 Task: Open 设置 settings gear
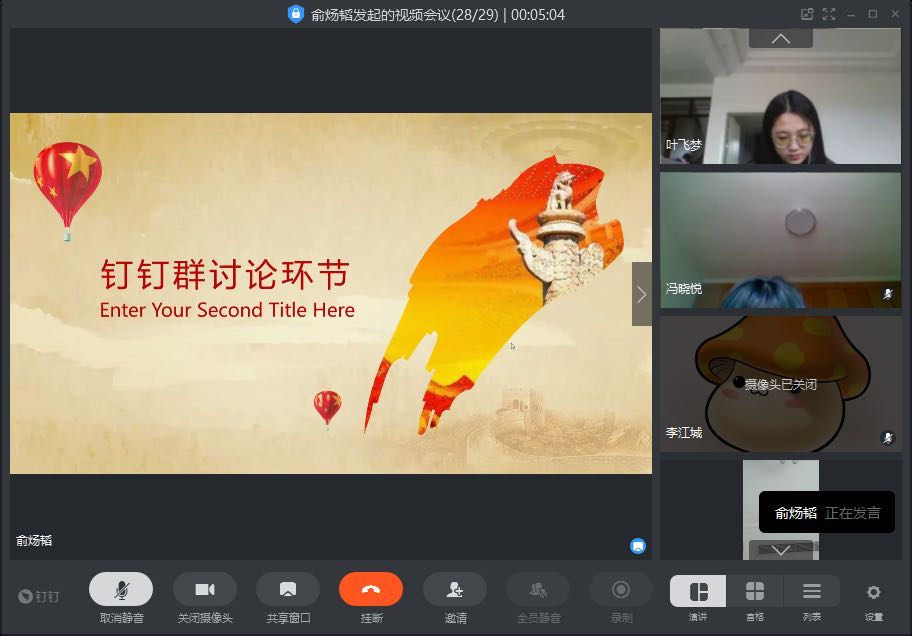coord(873,592)
